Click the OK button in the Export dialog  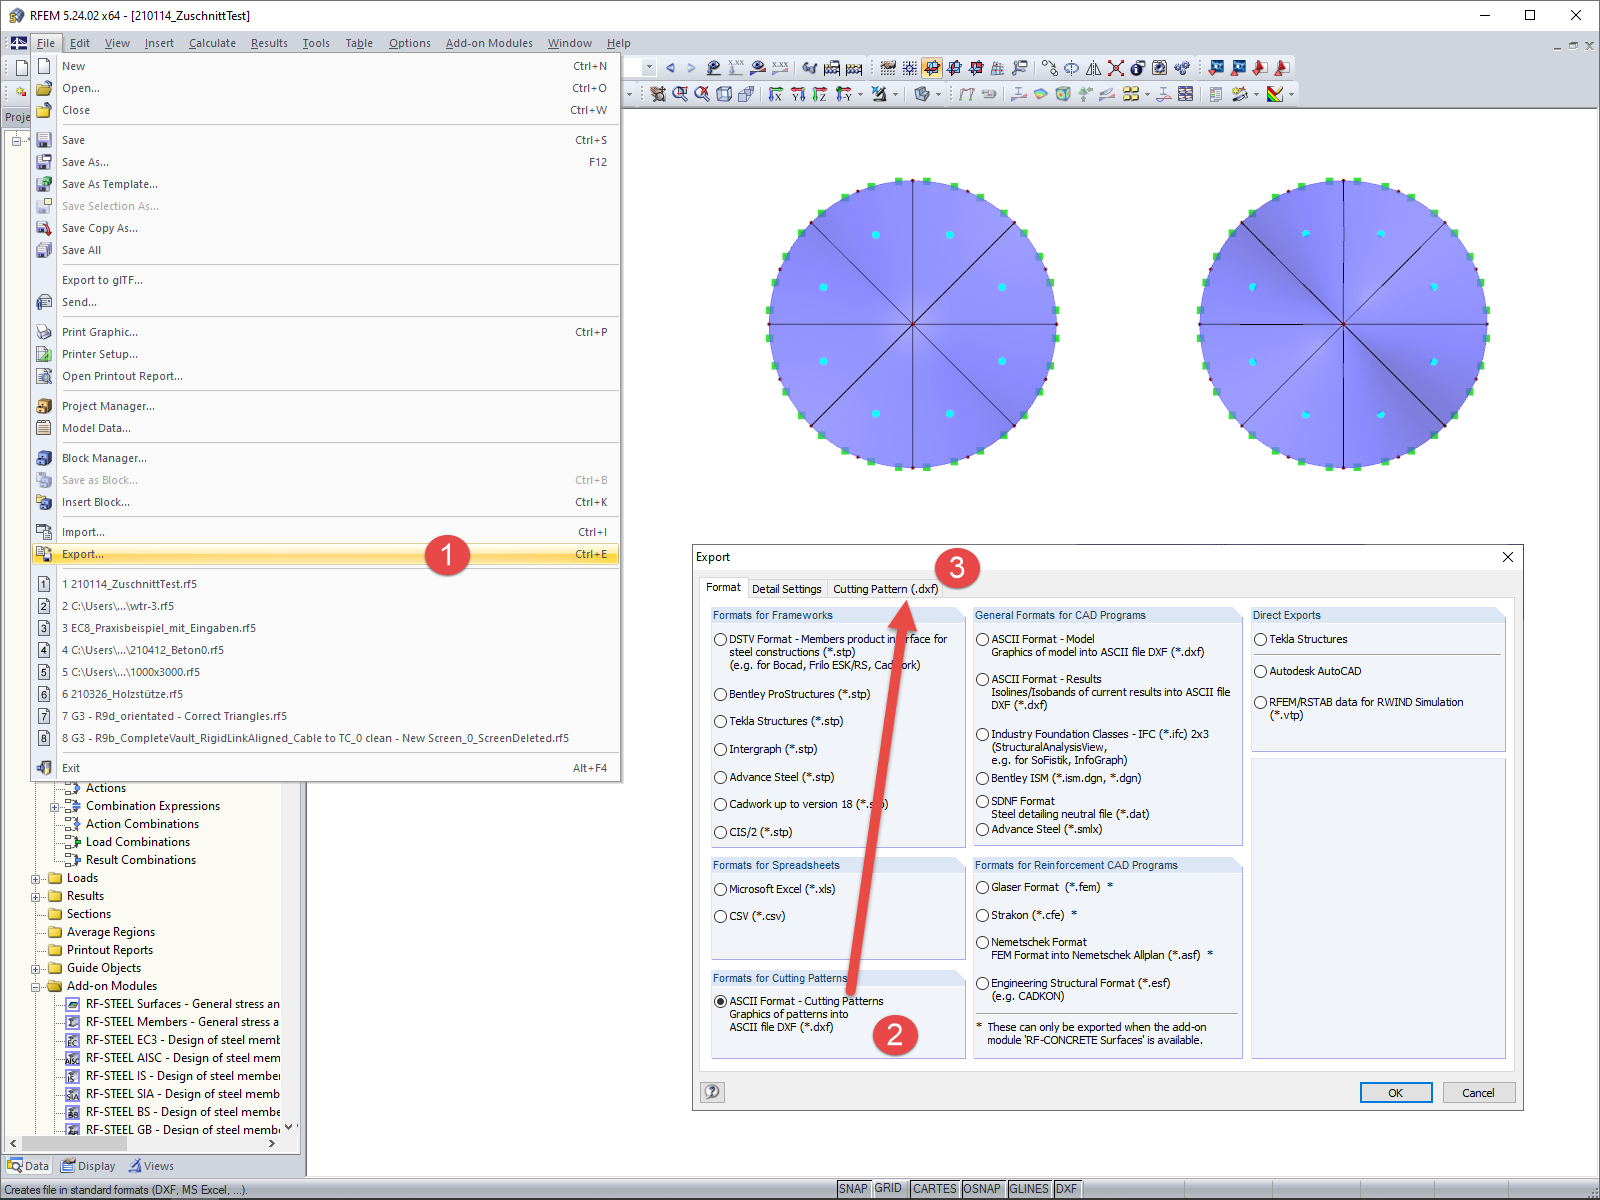1395,1092
